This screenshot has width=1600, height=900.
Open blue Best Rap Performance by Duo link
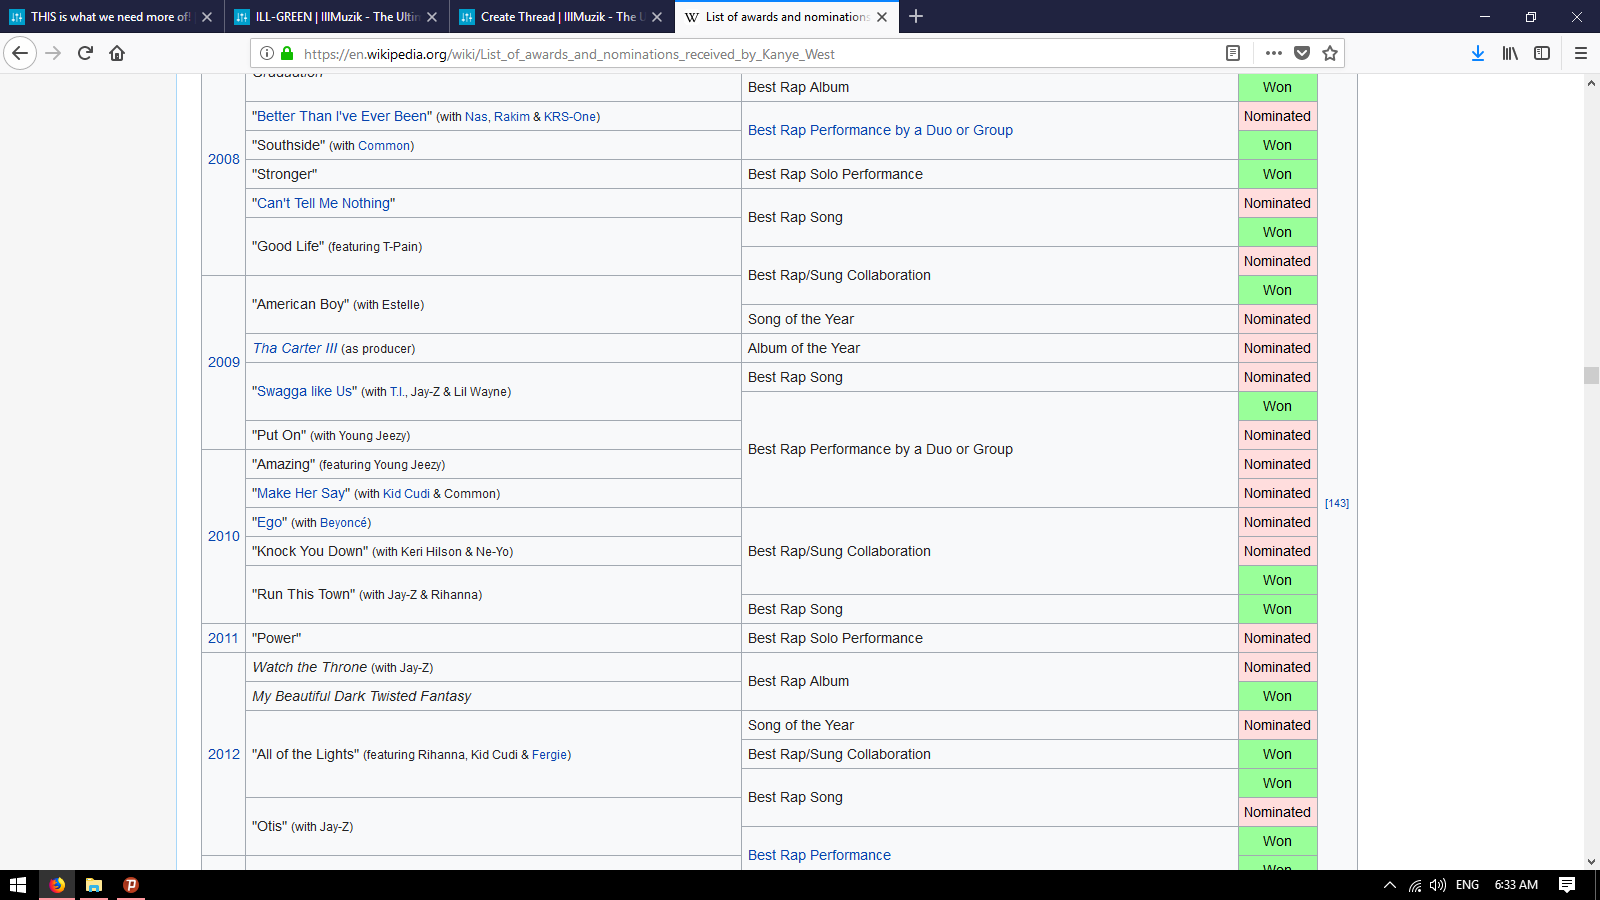point(880,130)
